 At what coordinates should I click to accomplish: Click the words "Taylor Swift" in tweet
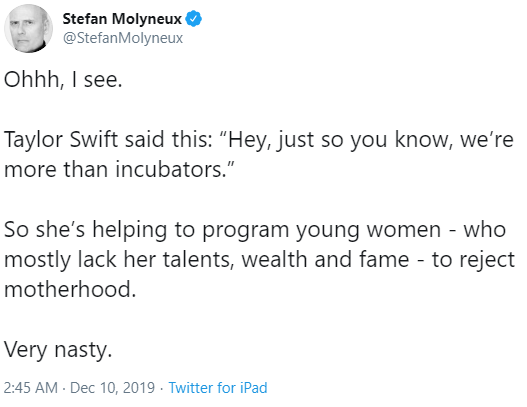coord(61,140)
